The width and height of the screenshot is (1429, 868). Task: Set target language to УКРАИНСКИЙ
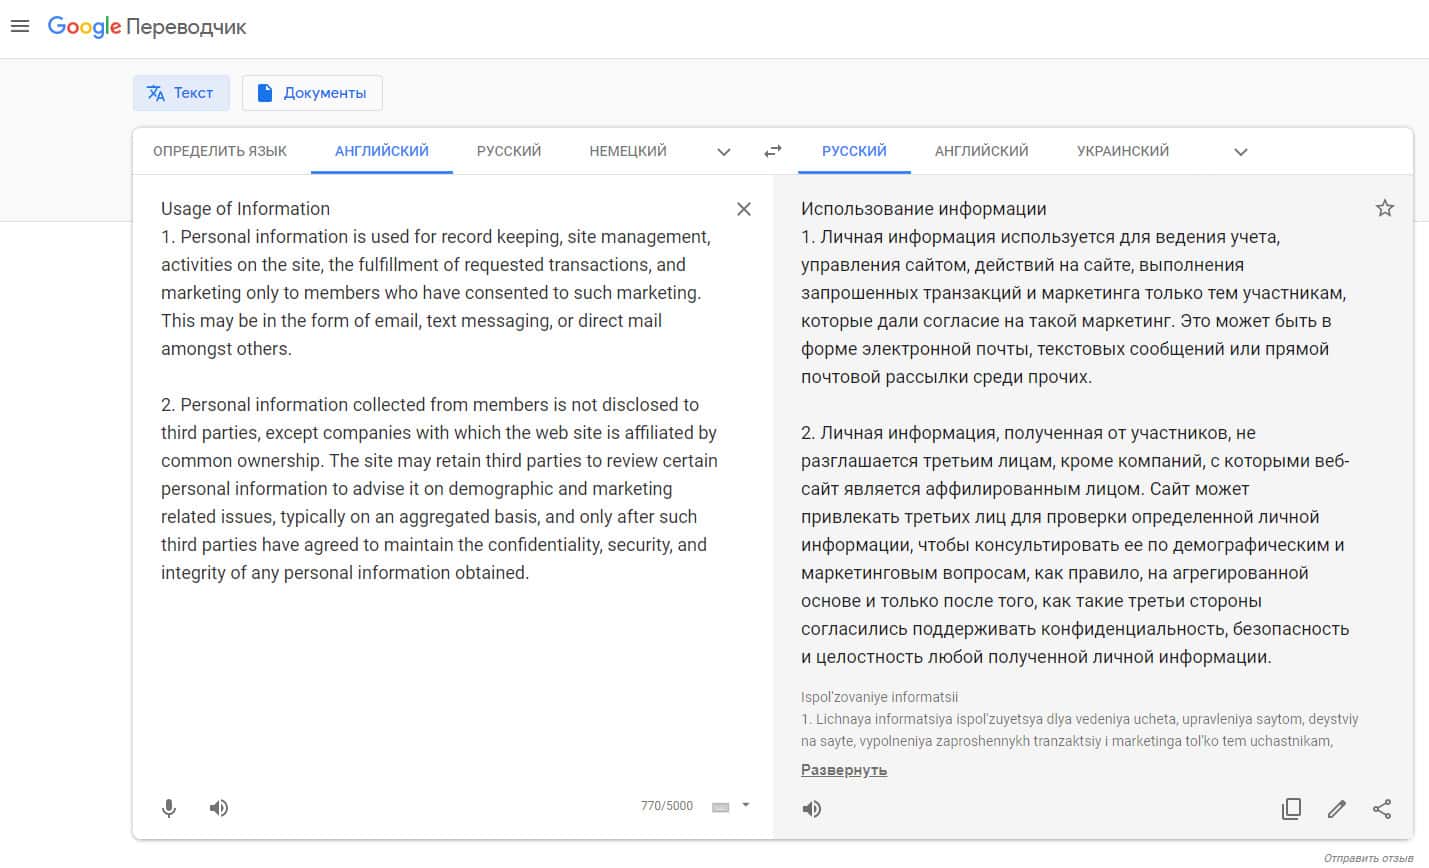click(x=1123, y=151)
